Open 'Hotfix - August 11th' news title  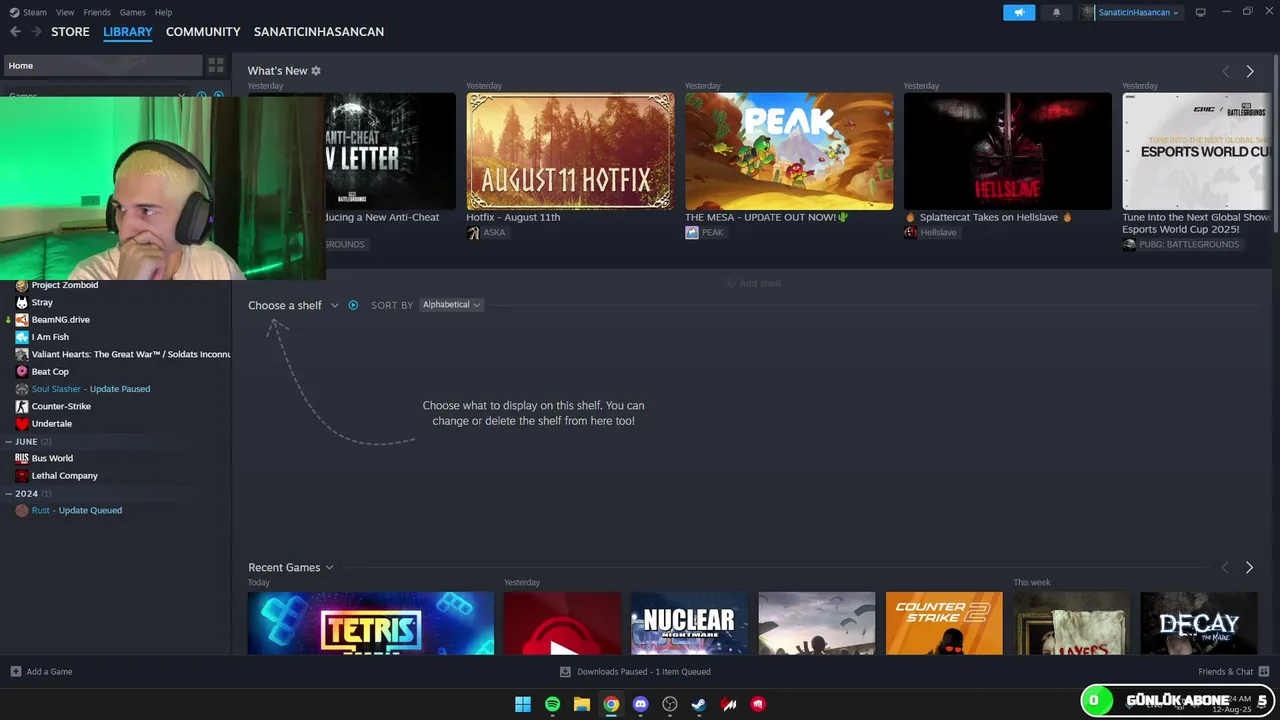[513, 217]
